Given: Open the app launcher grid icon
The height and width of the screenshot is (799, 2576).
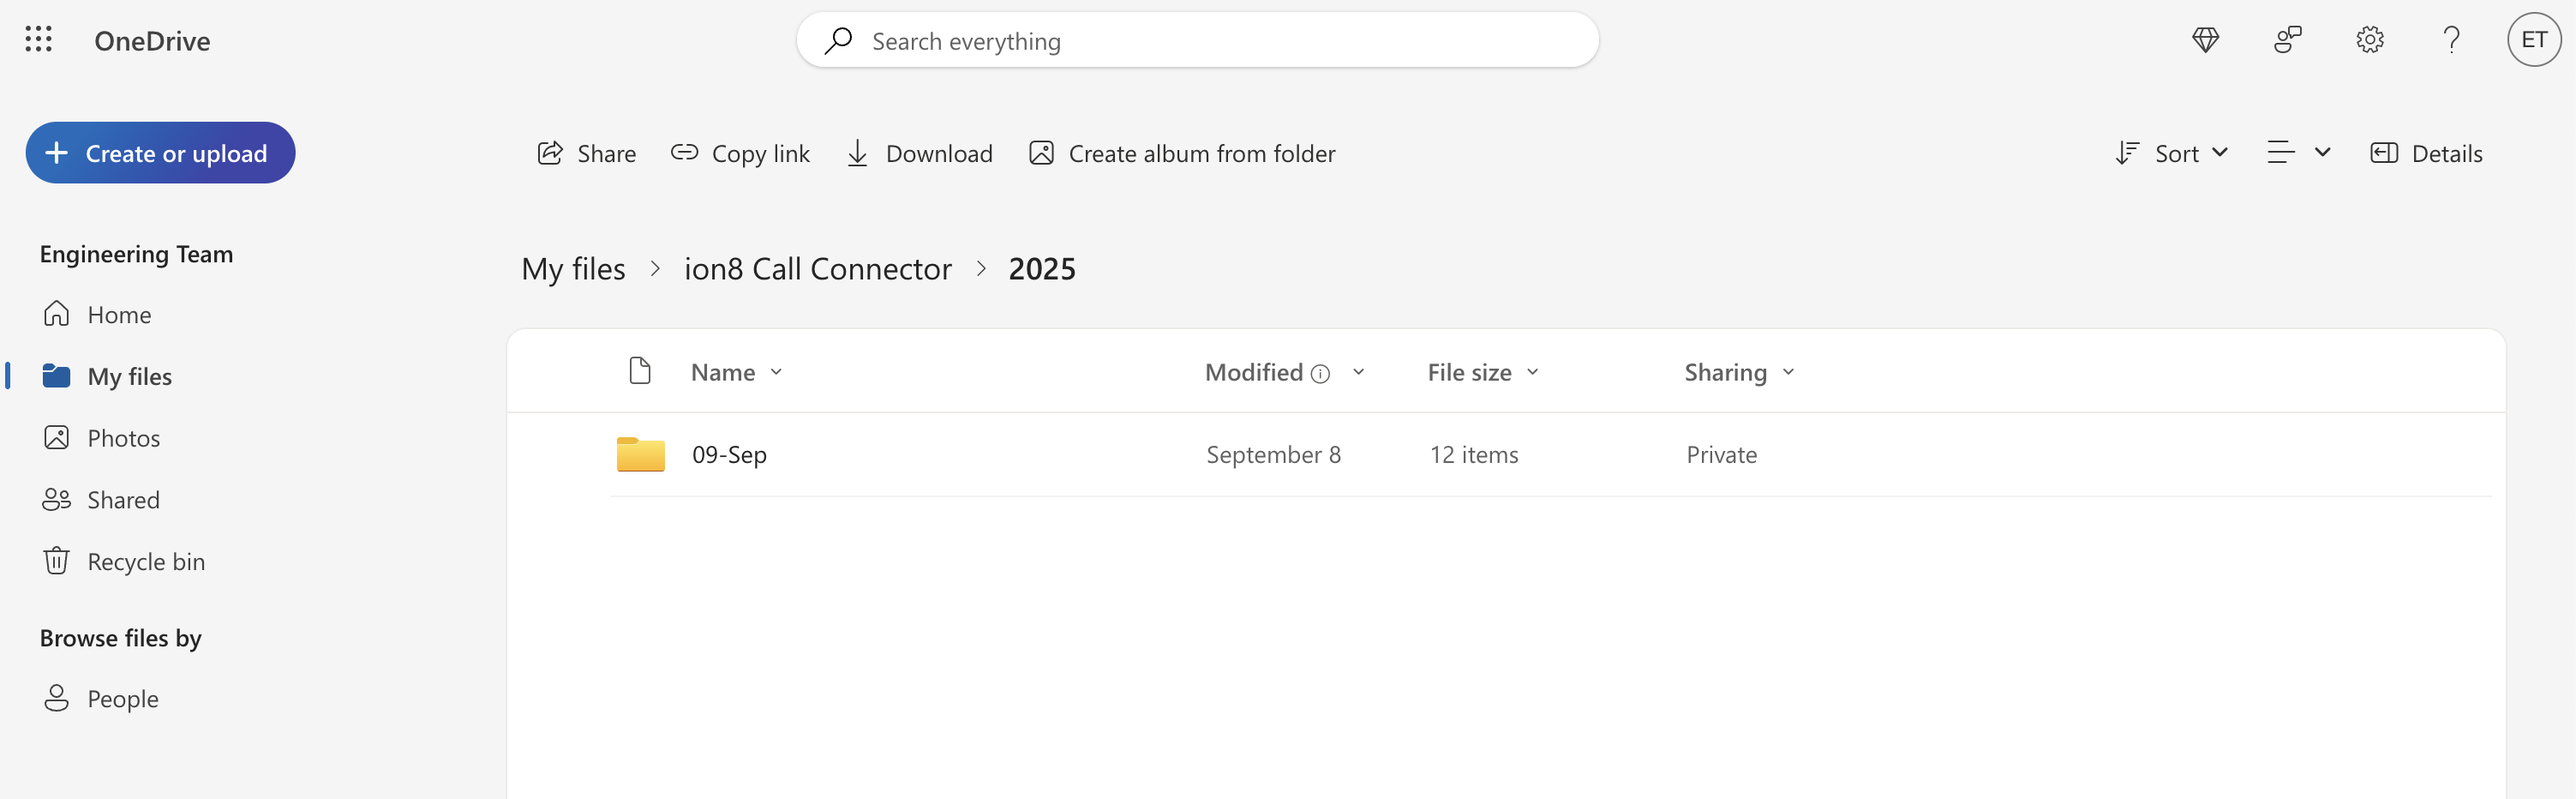Looking at the screenshot, I should coord(38,40).
